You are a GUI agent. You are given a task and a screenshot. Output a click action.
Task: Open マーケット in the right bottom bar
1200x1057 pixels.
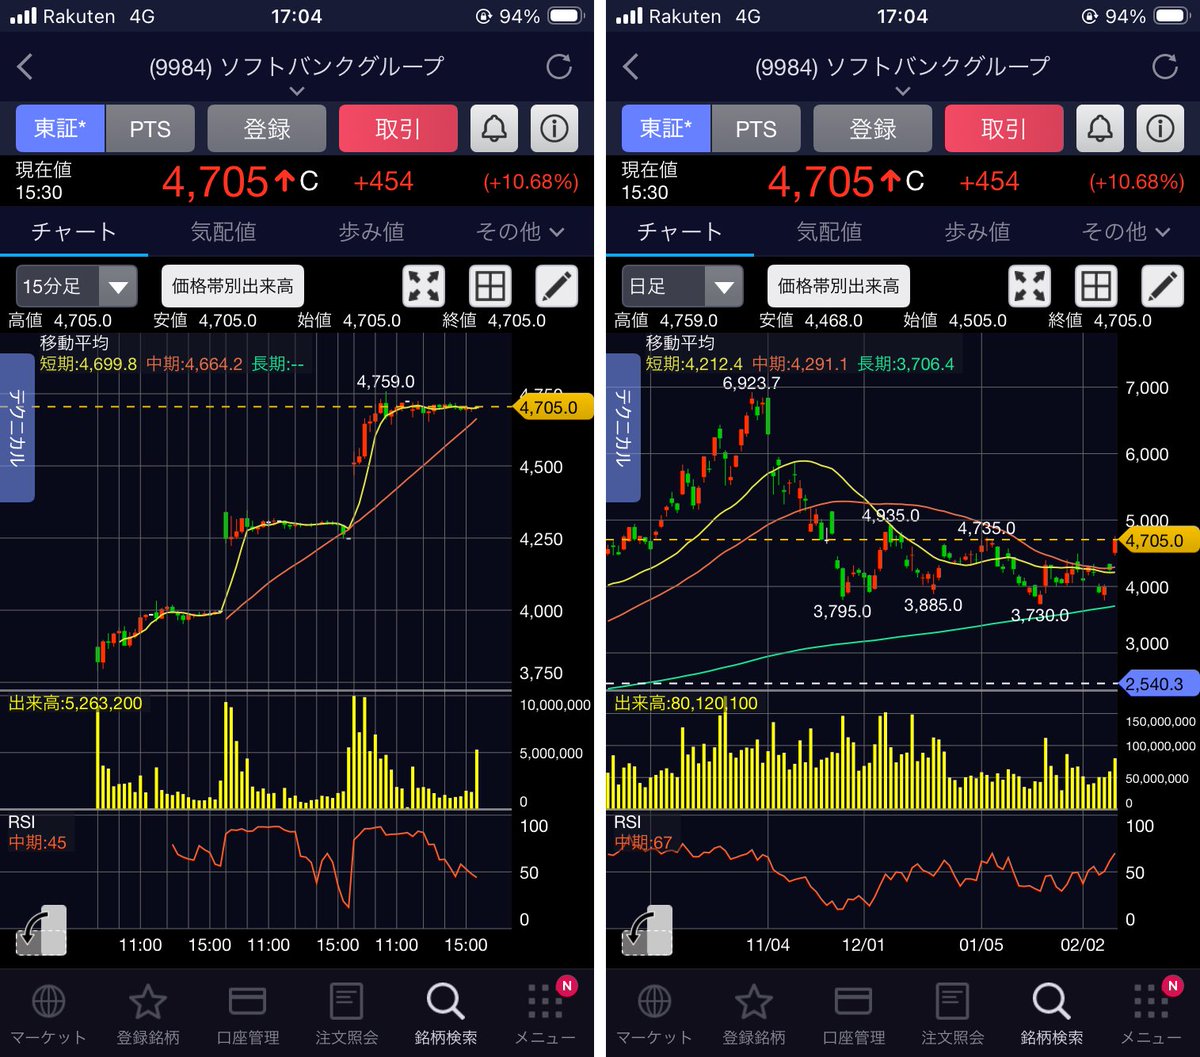pyautogui.click(x=655, y=1014)
